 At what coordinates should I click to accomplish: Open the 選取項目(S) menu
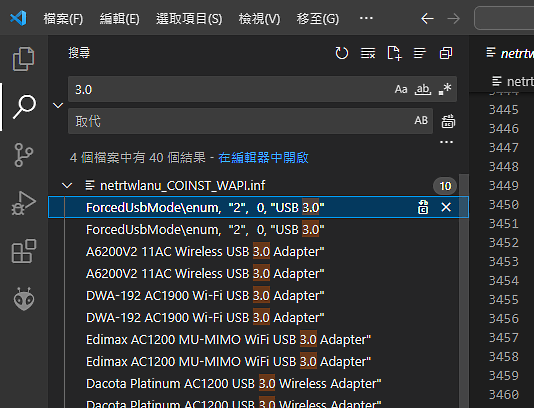click(x=189, y=18)
